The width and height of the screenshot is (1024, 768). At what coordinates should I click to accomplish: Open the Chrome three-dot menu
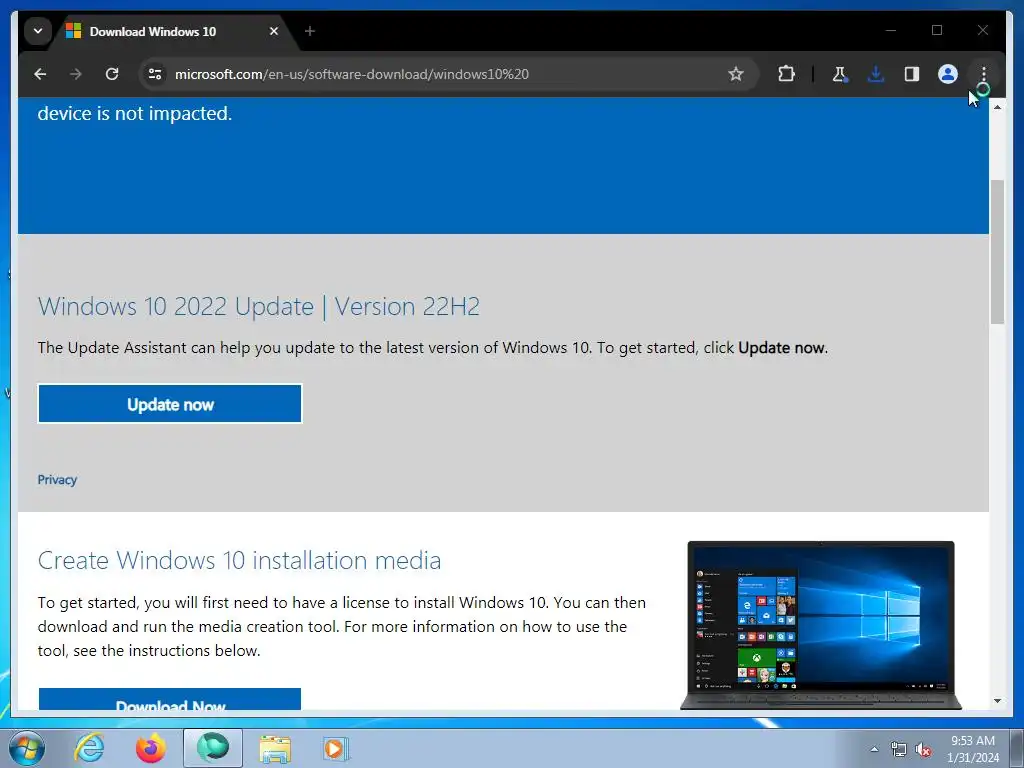[x=984, y=74]
